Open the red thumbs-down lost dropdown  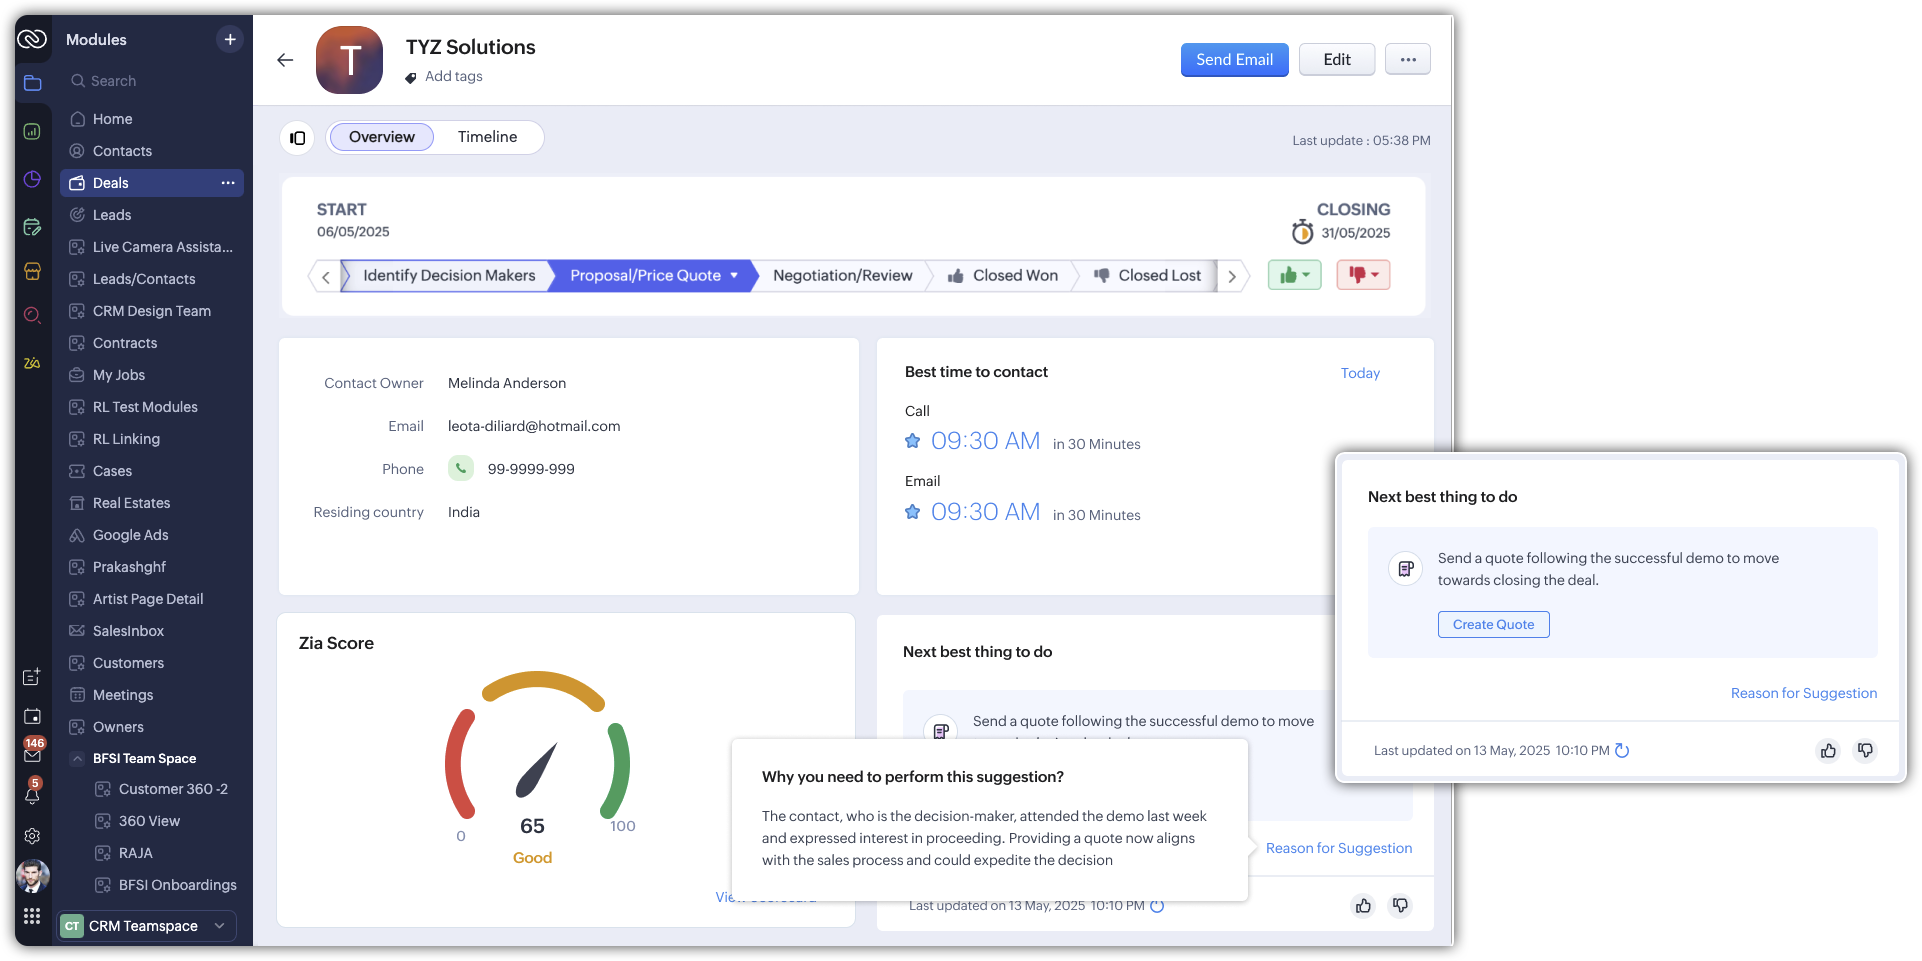coord(1363,275)
